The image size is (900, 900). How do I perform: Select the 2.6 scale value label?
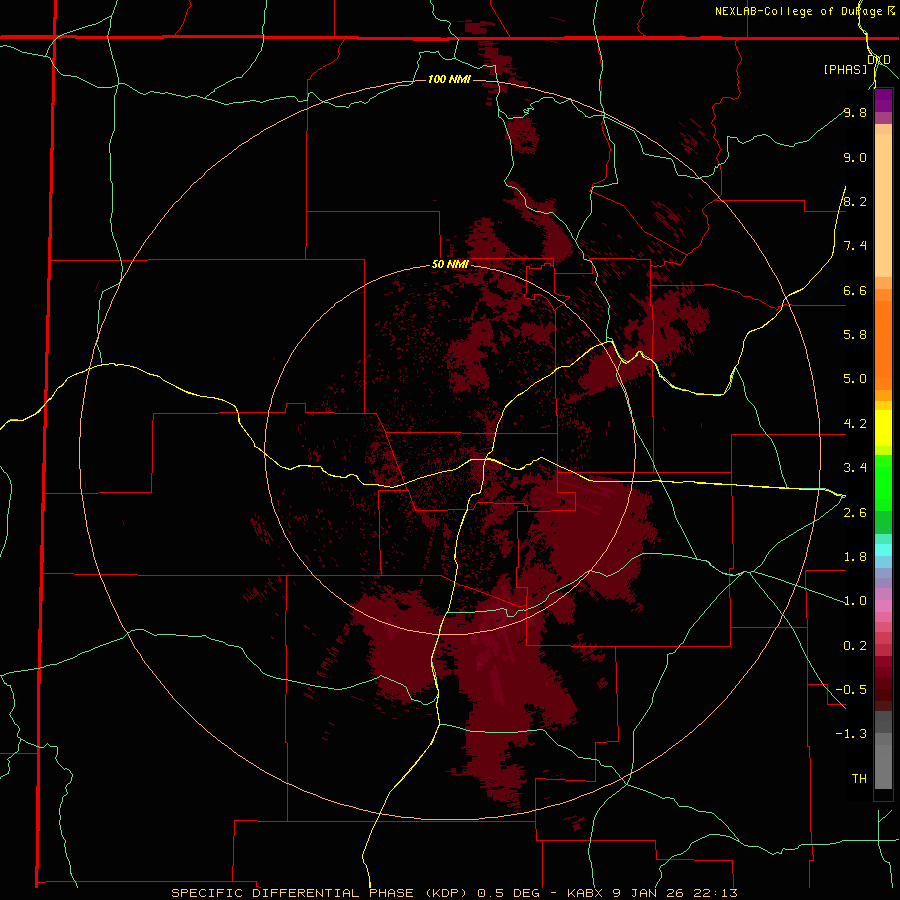coord(855,513)
